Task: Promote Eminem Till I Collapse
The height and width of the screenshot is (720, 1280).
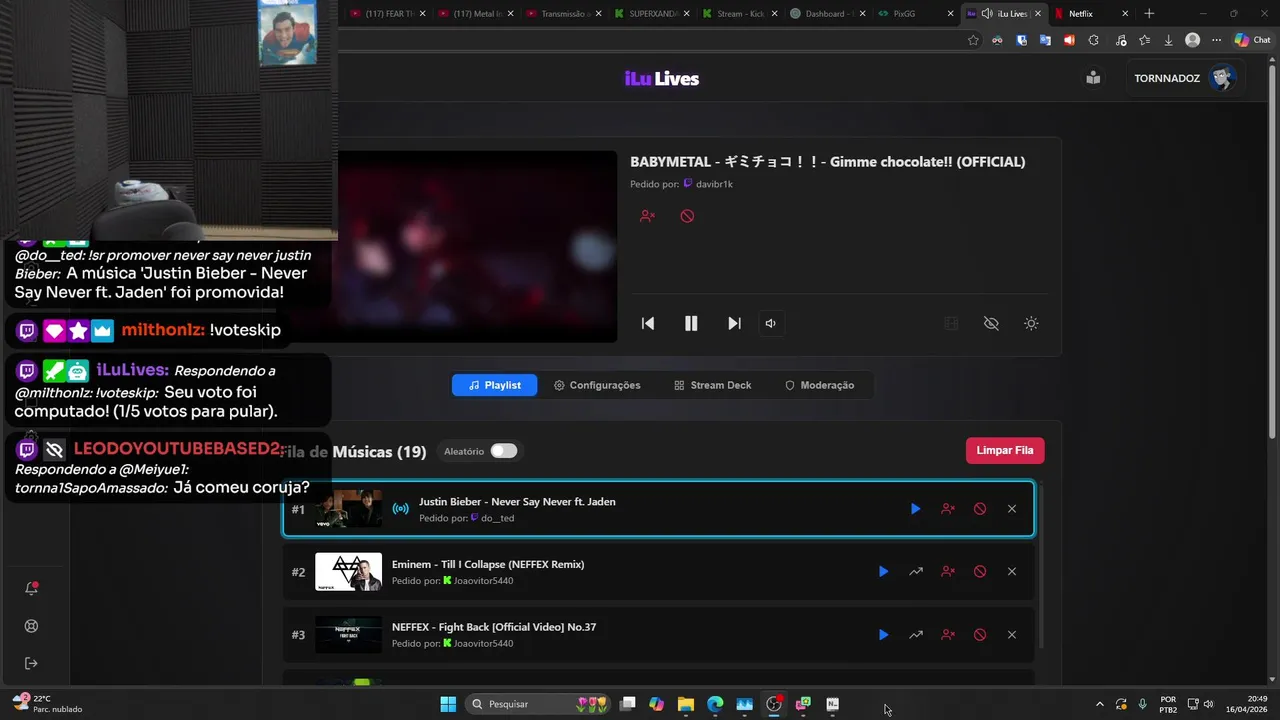Action: [916, 572]
